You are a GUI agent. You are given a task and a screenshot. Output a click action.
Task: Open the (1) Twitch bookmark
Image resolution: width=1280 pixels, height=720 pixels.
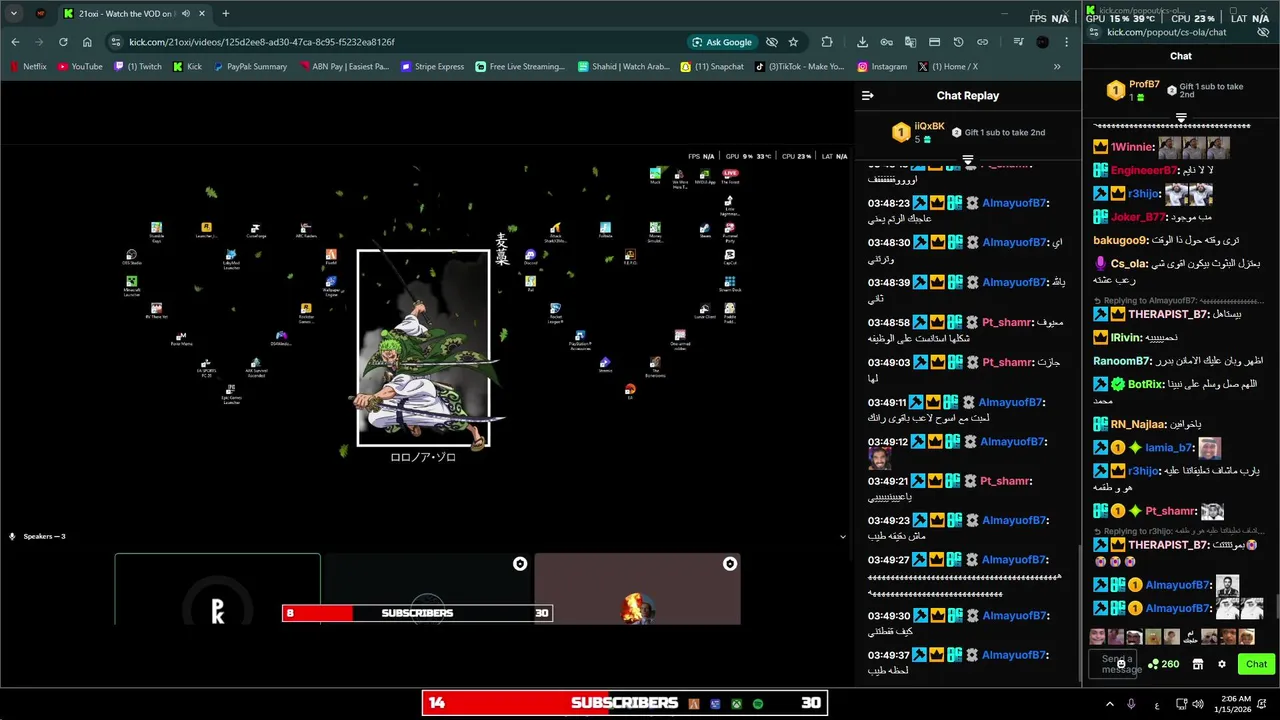point(138,67)
